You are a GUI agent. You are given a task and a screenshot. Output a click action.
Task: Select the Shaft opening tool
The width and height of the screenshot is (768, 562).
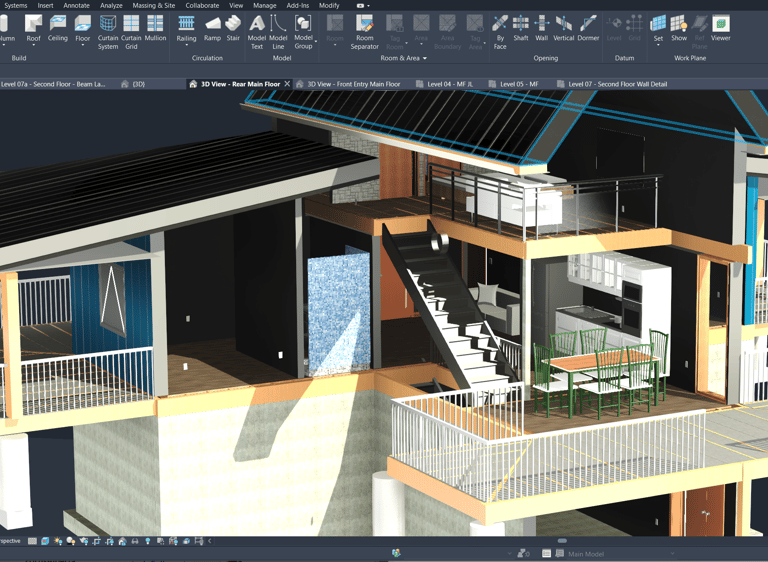(521, 28)
